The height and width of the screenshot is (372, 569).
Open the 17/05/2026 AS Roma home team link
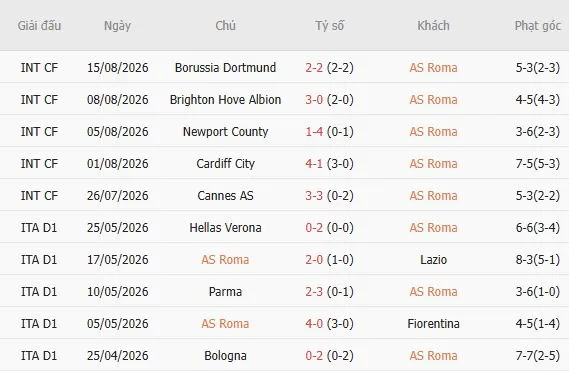[225, 259]
